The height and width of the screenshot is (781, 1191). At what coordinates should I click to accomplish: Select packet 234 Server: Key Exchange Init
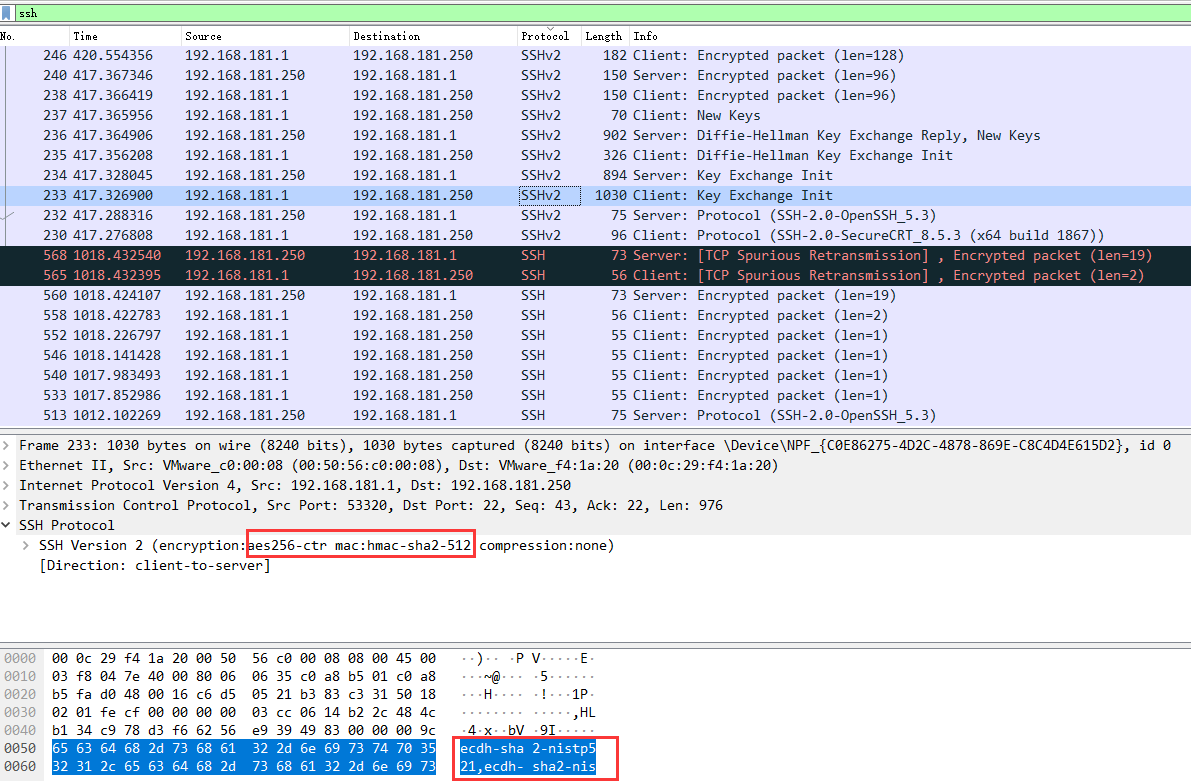[x=596, y=175]
